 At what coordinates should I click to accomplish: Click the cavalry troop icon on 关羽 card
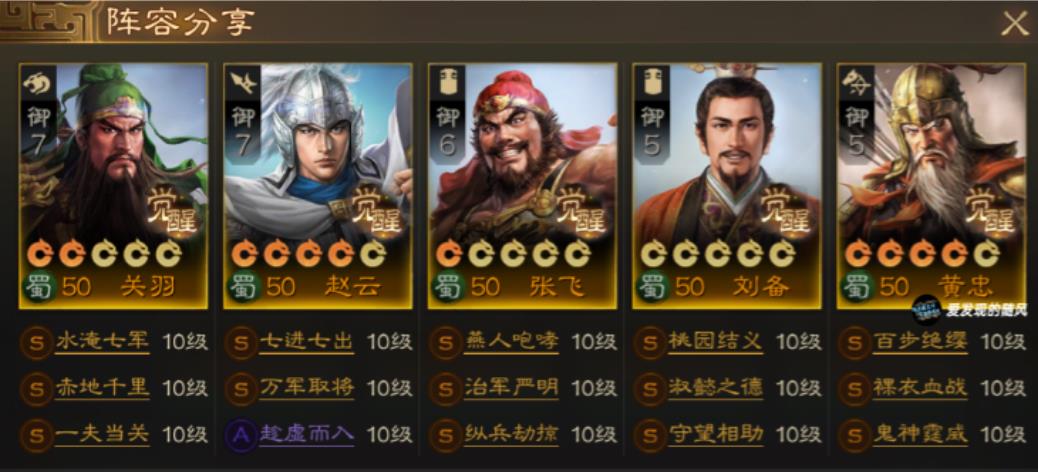(34, 83)
